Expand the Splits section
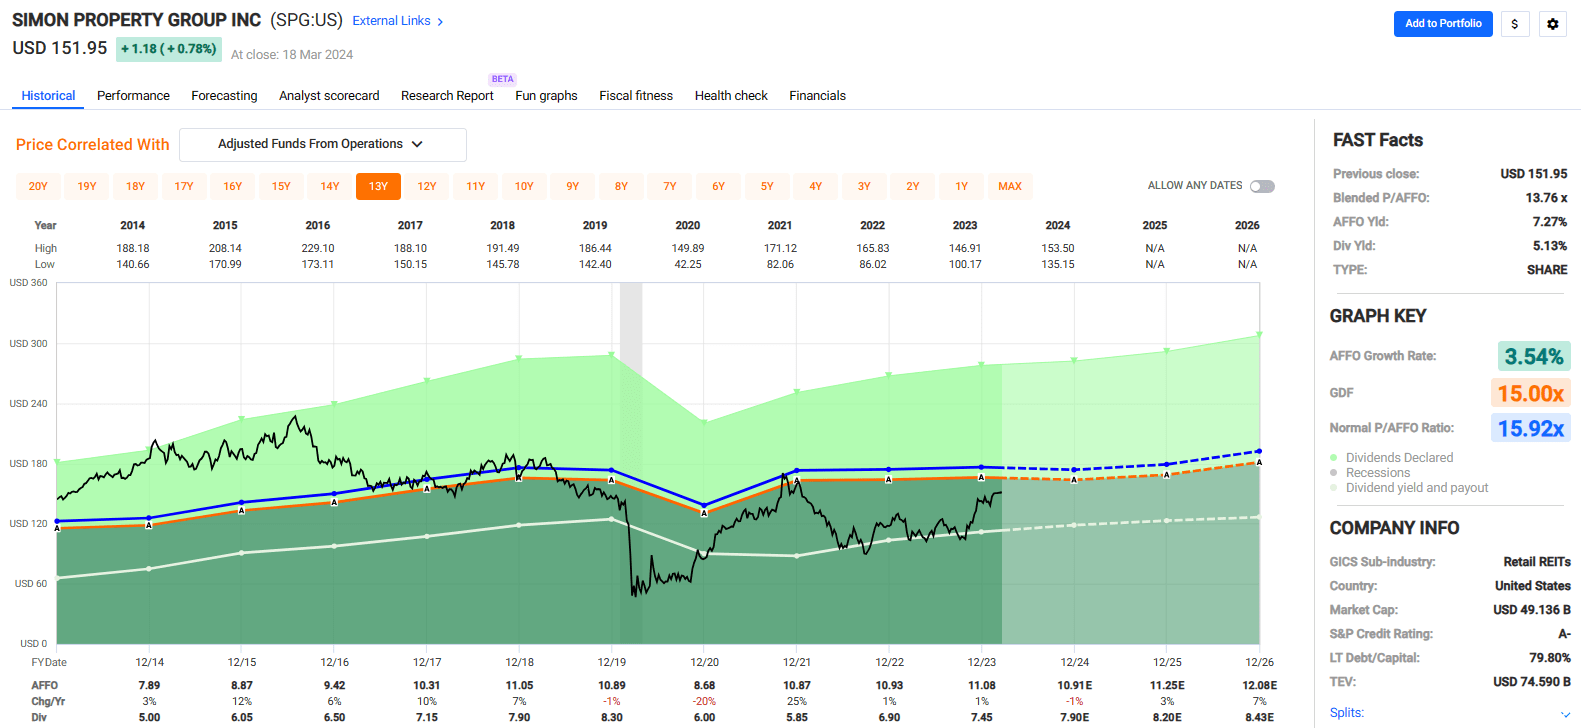Image resolution: width=1581 pixels, height=728 pixels. click(x=1347, y=713)
